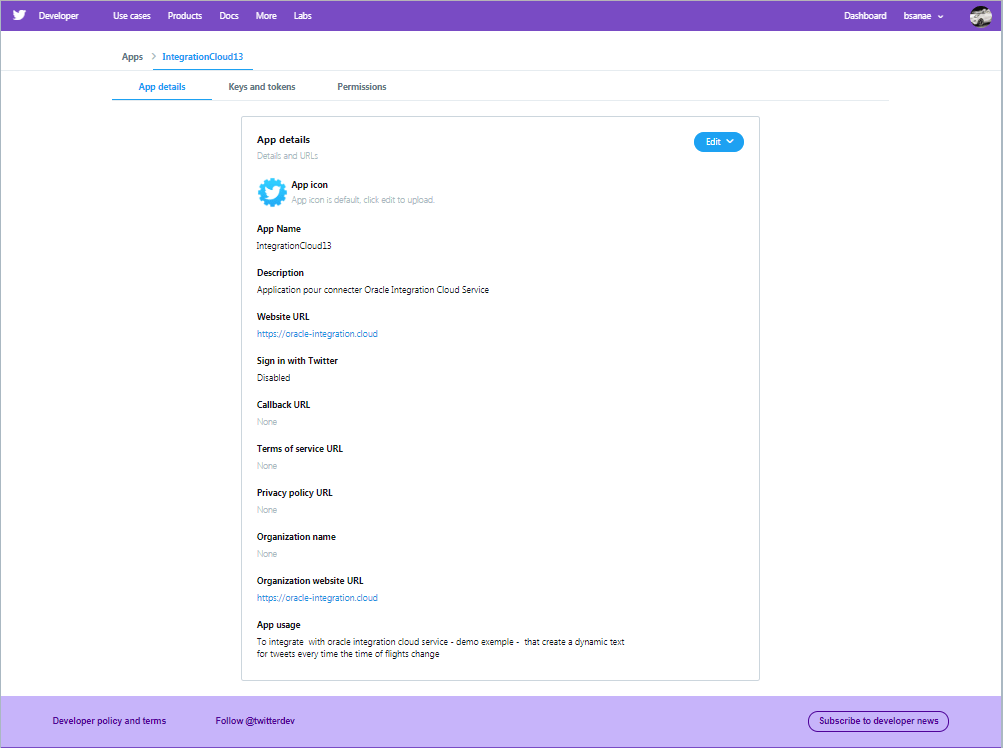The height and width of the screenshot is (748, 1003).
Task: Click the default Twitter app icon
Action: tap(271, 191)
